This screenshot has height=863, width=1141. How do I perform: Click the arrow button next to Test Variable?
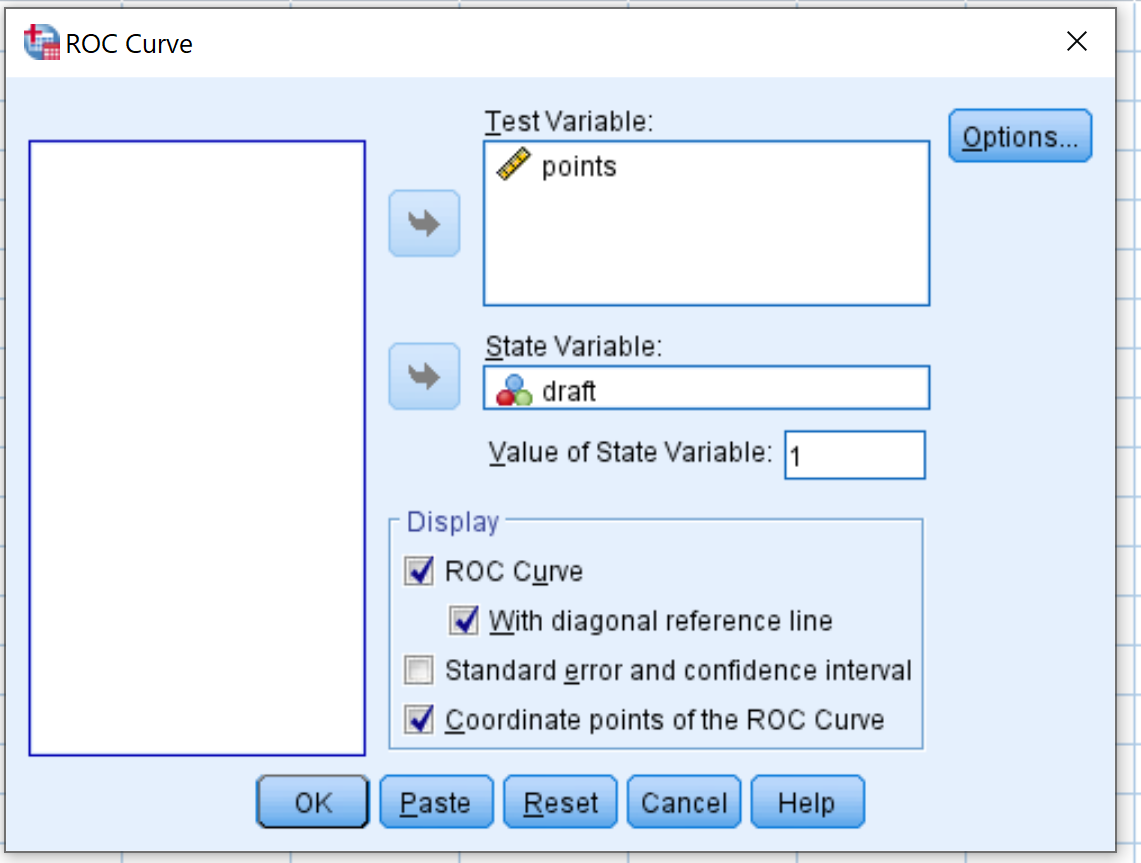click(x=424, y=223)
